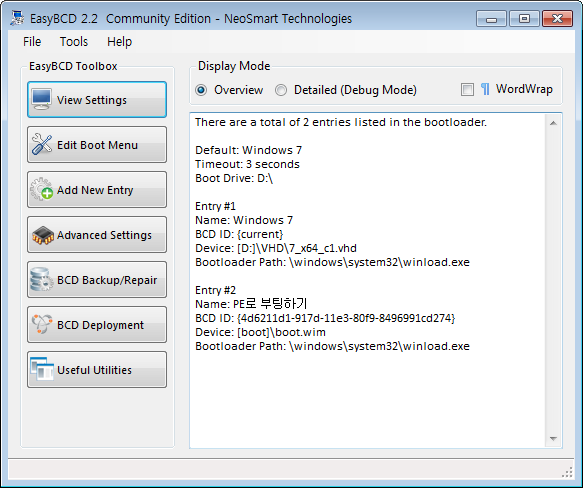Click the text 'Boot Drive: D:\'
Image resolution: width=583 pixels, height=488 pixels.
point(234,179)
